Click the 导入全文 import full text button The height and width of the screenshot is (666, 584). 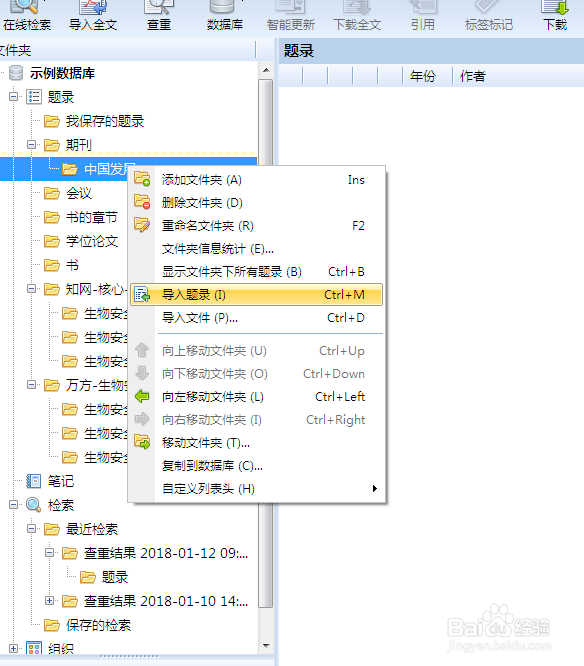(93, 17)
